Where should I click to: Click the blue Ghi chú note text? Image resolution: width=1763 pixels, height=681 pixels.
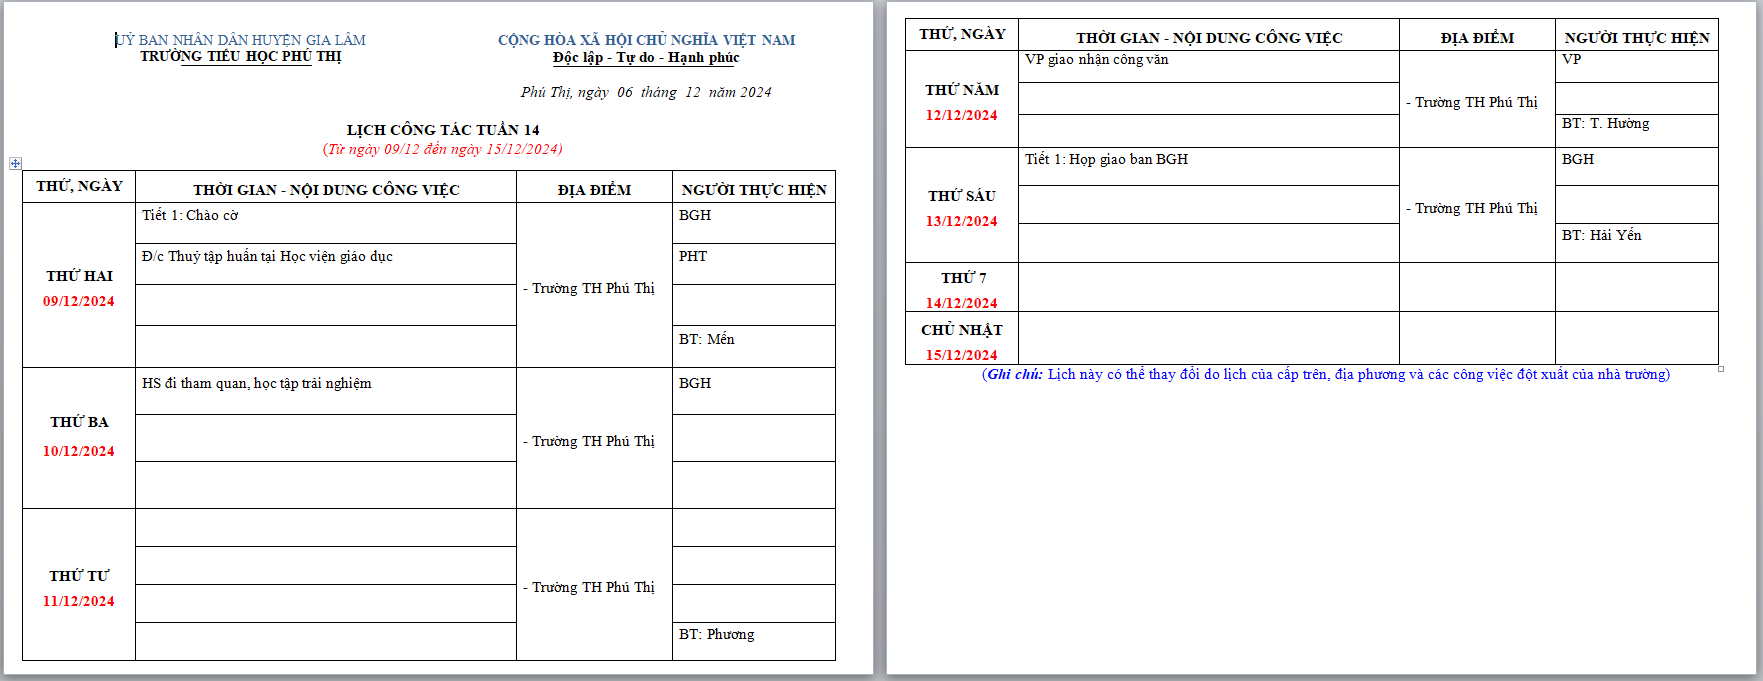[1325, 375]
